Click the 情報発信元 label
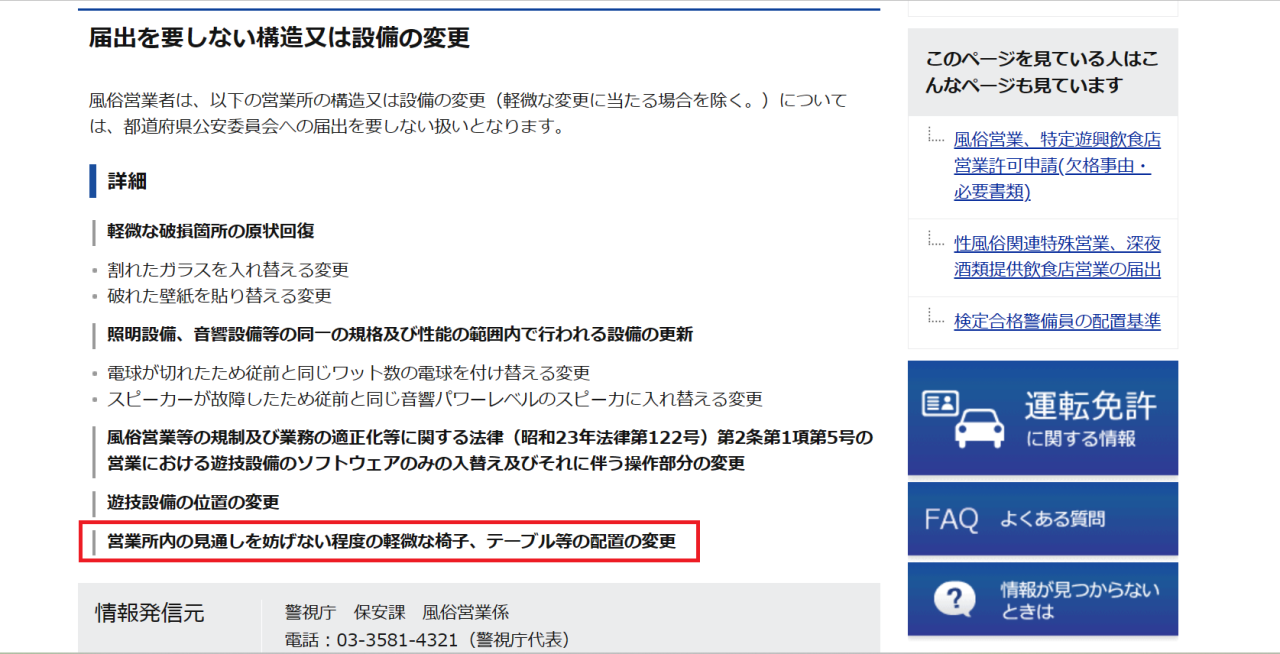 click(x=149, y=613)
